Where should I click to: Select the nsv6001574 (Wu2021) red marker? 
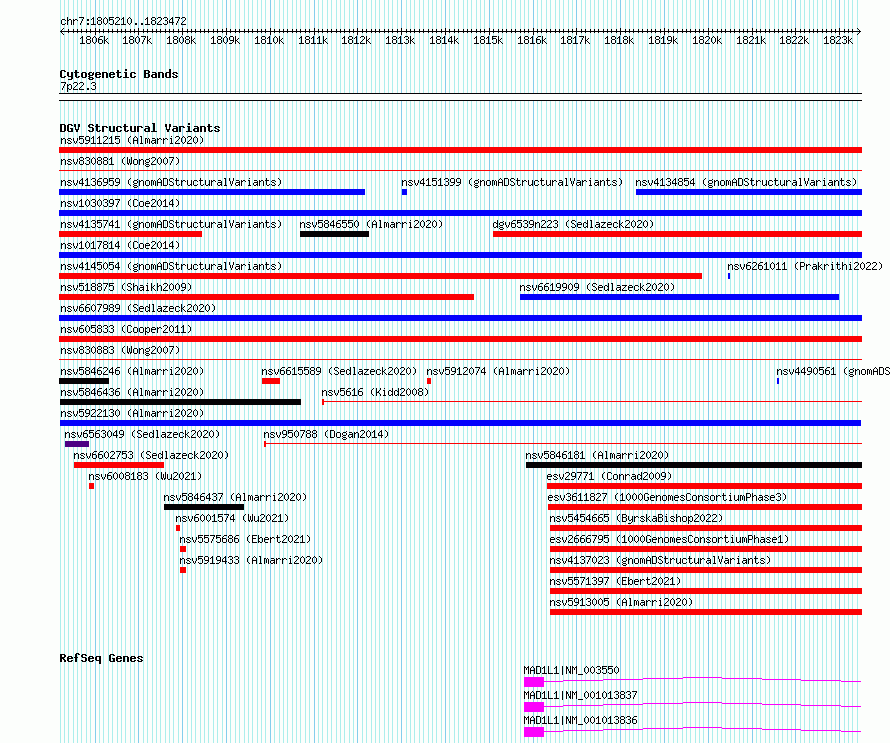(178, 528)
